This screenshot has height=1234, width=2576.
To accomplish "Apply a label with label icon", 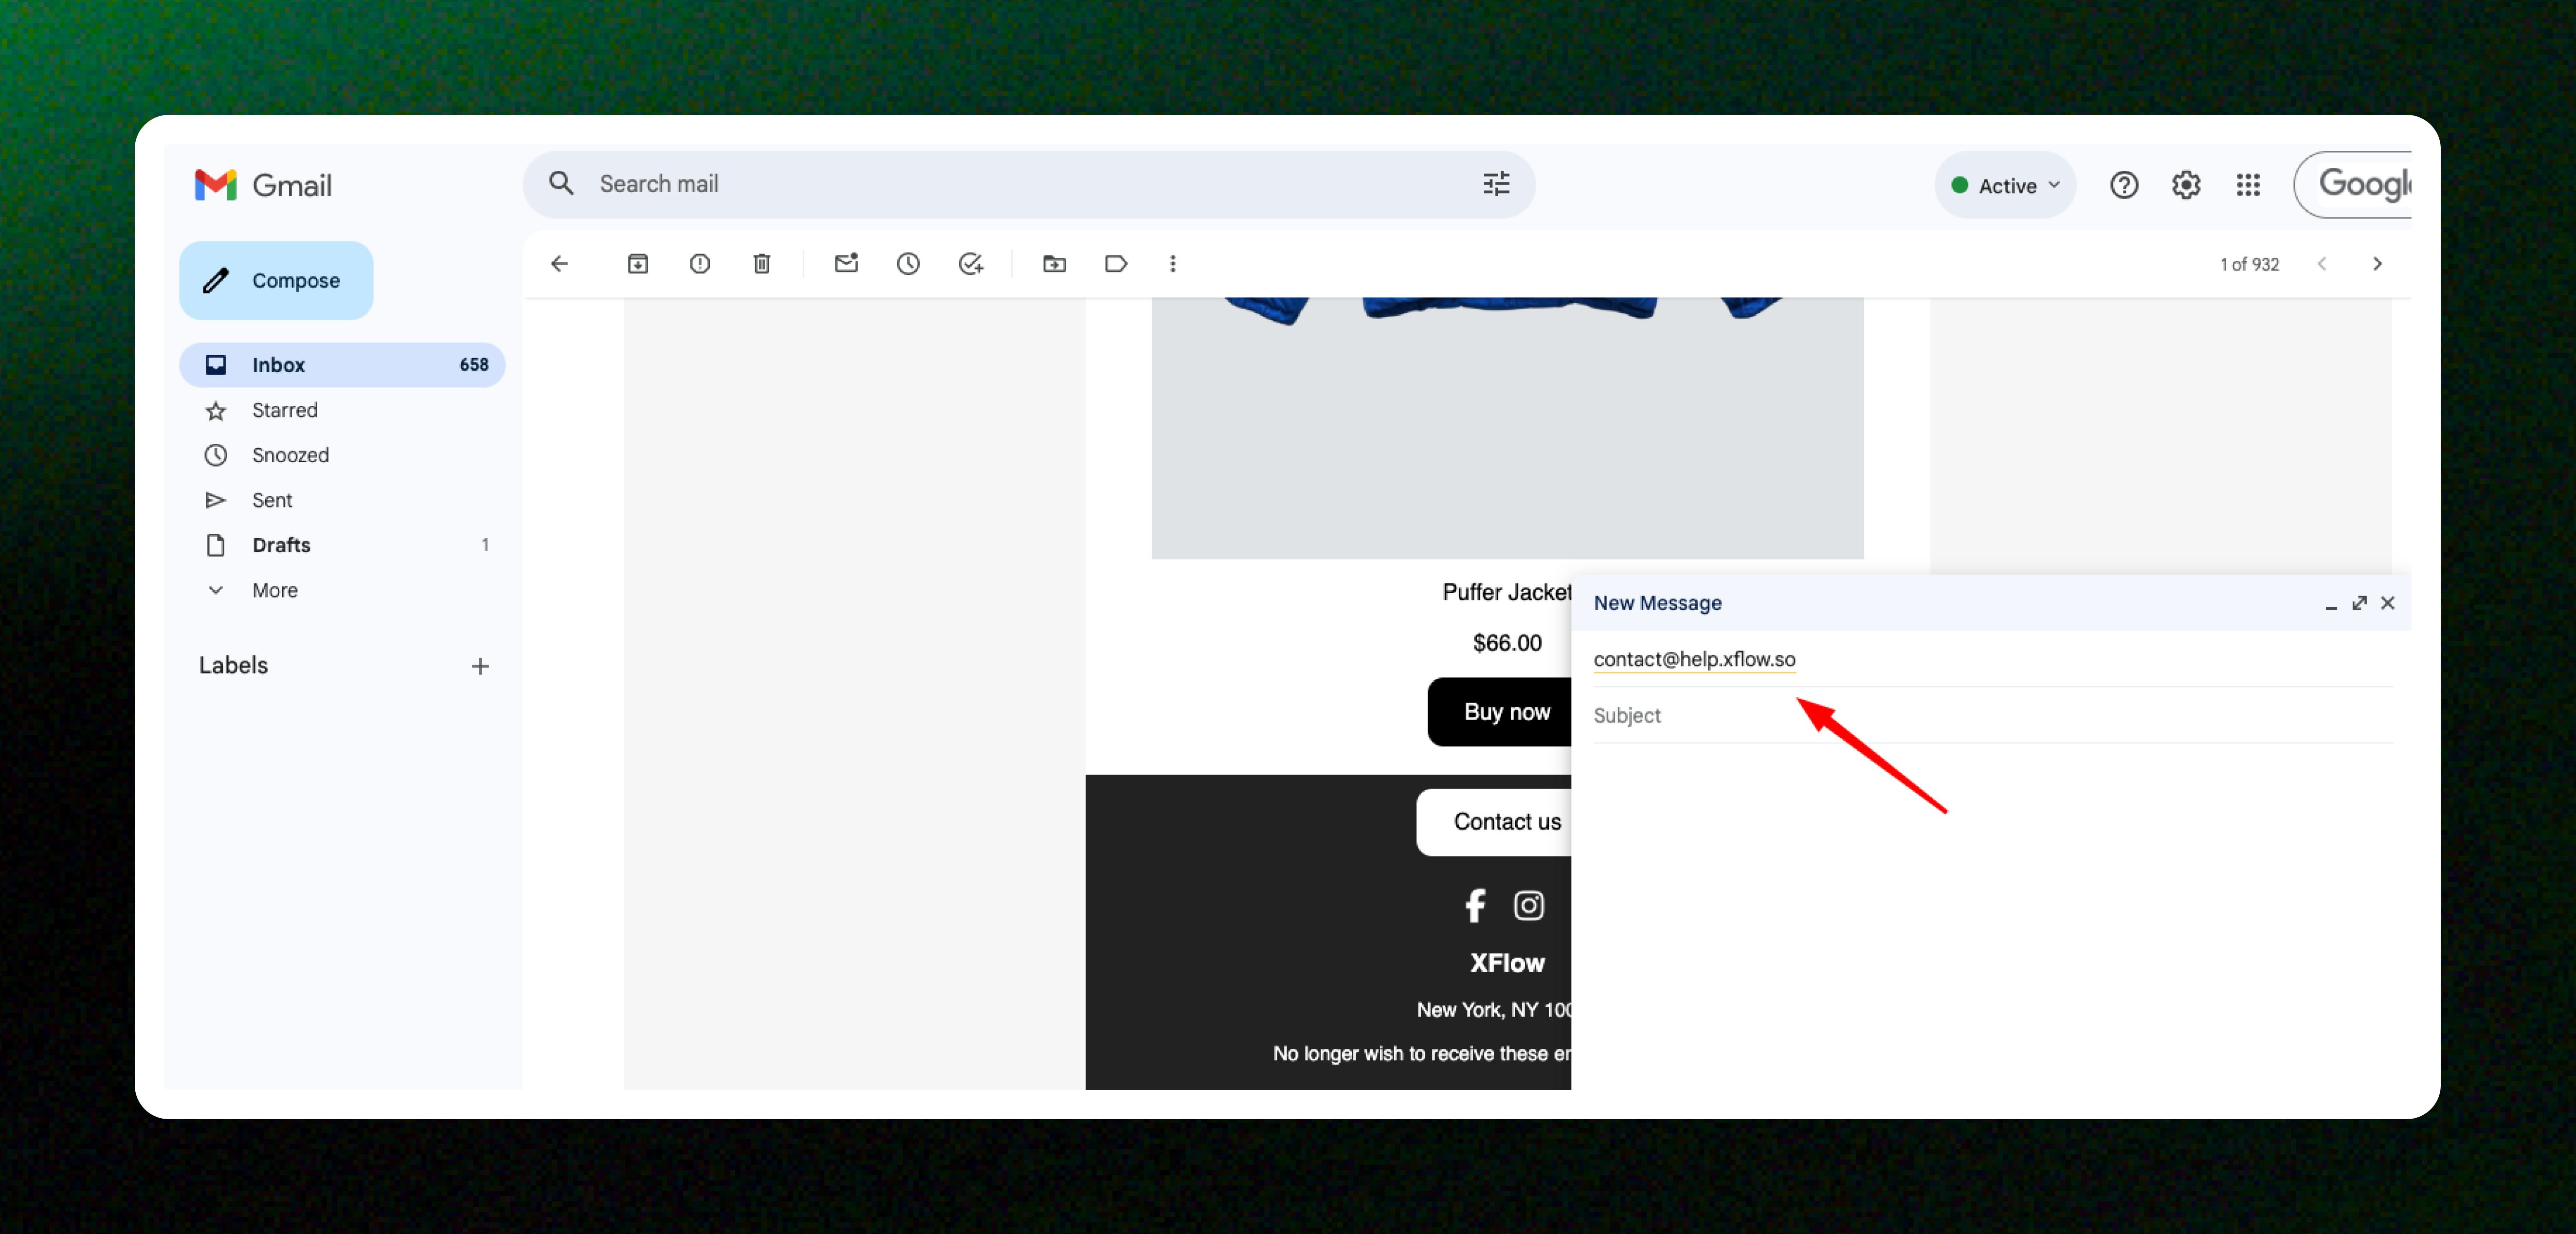I will [x=1116, y=264].
